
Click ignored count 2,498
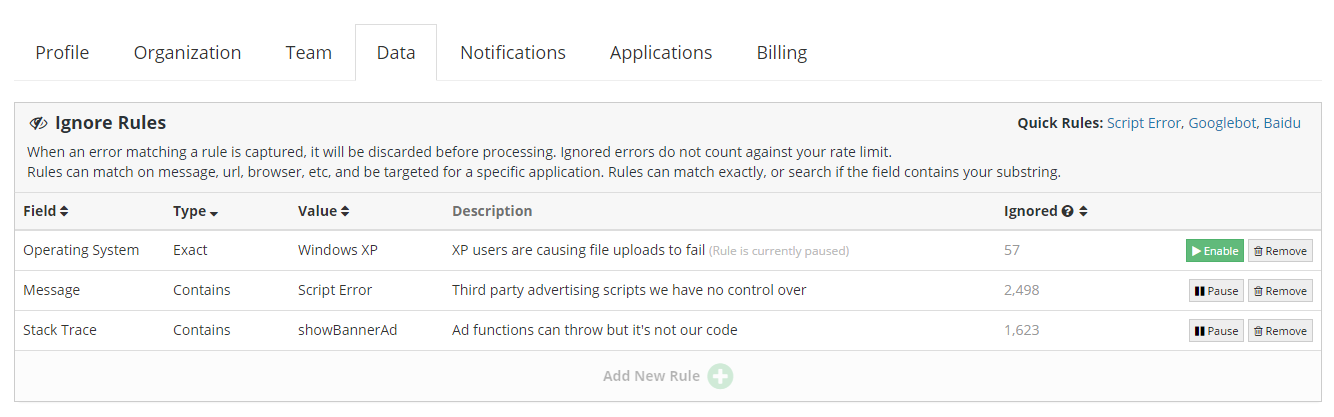[1022, 290]
